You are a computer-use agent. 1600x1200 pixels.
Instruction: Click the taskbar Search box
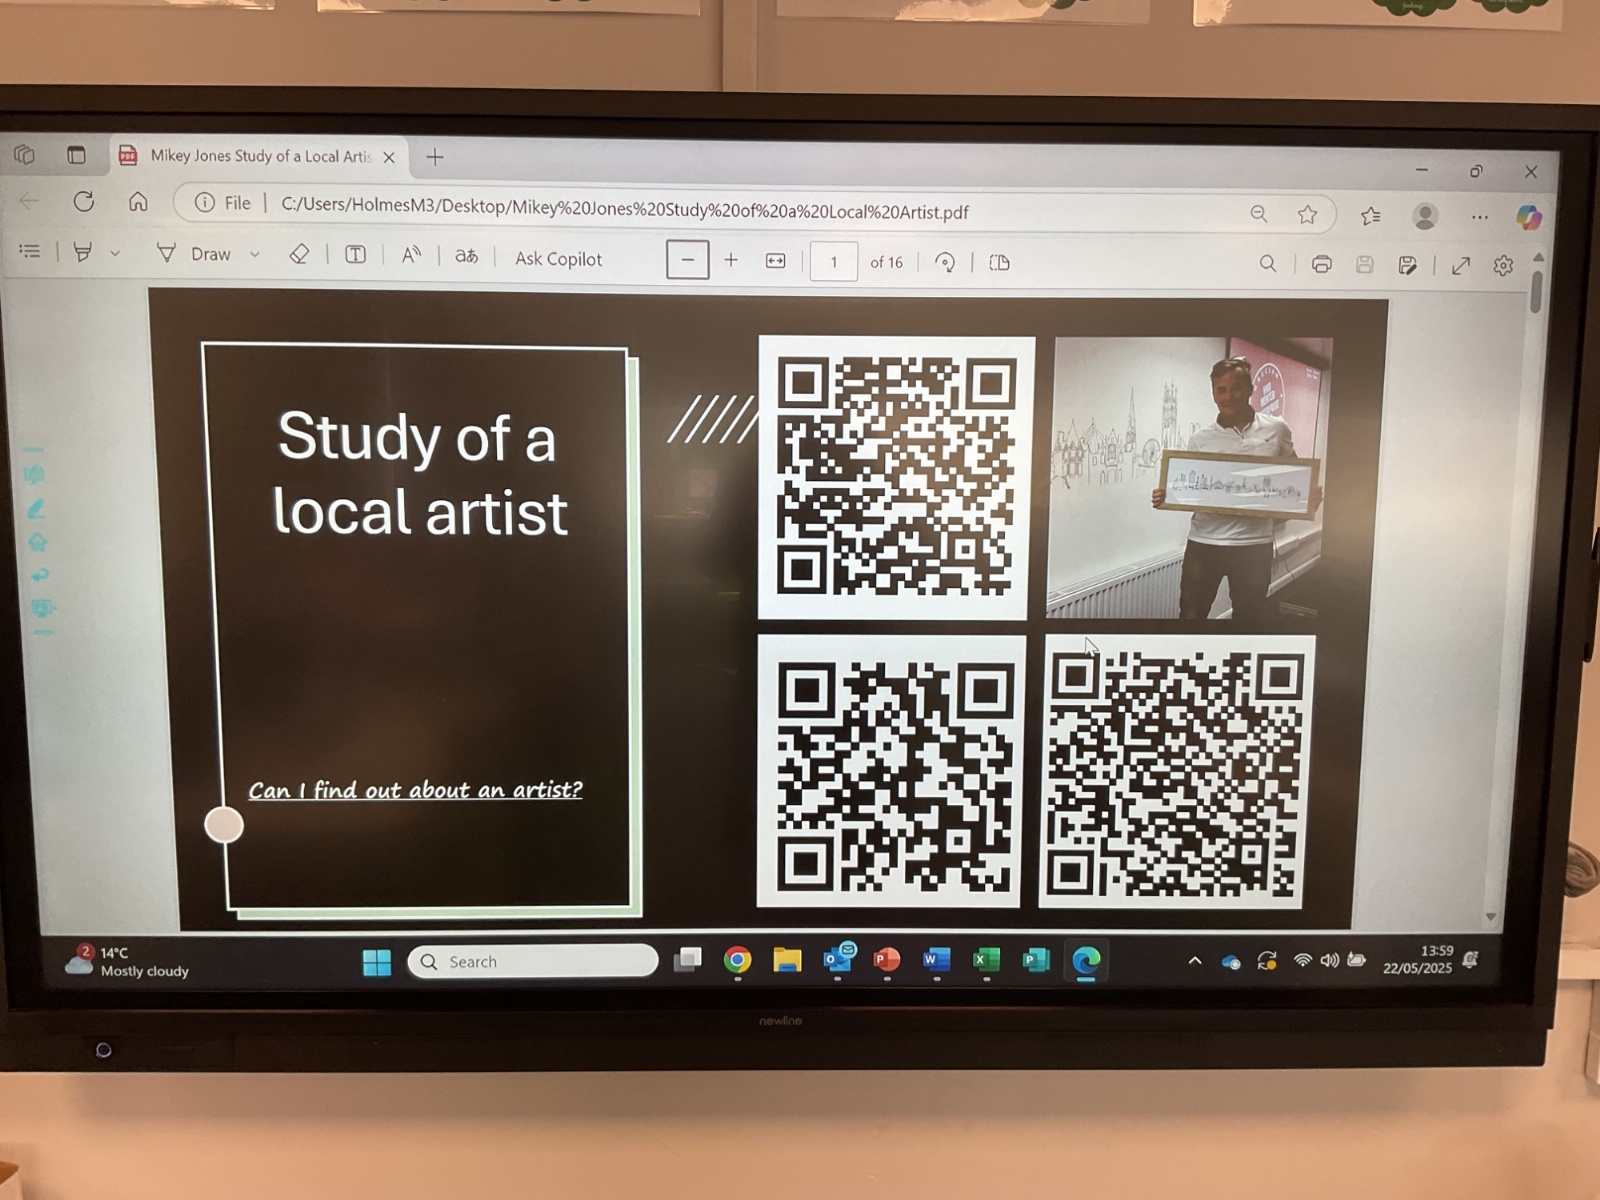click(532, 961)
